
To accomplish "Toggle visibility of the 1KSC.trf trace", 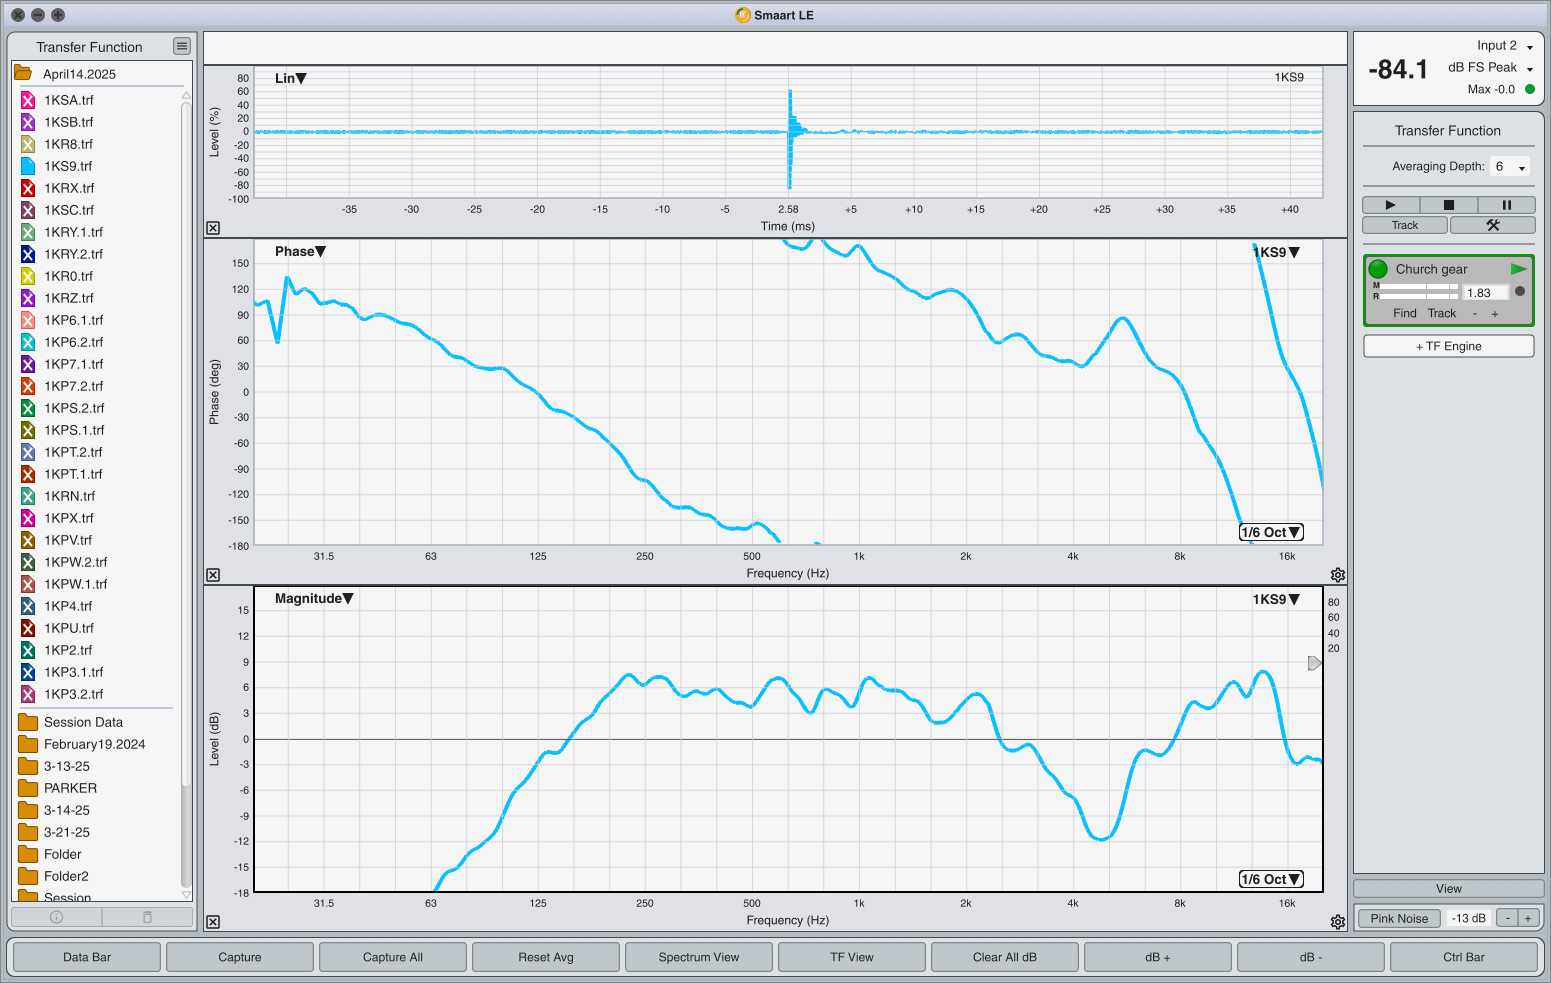I will click(28, 210).
